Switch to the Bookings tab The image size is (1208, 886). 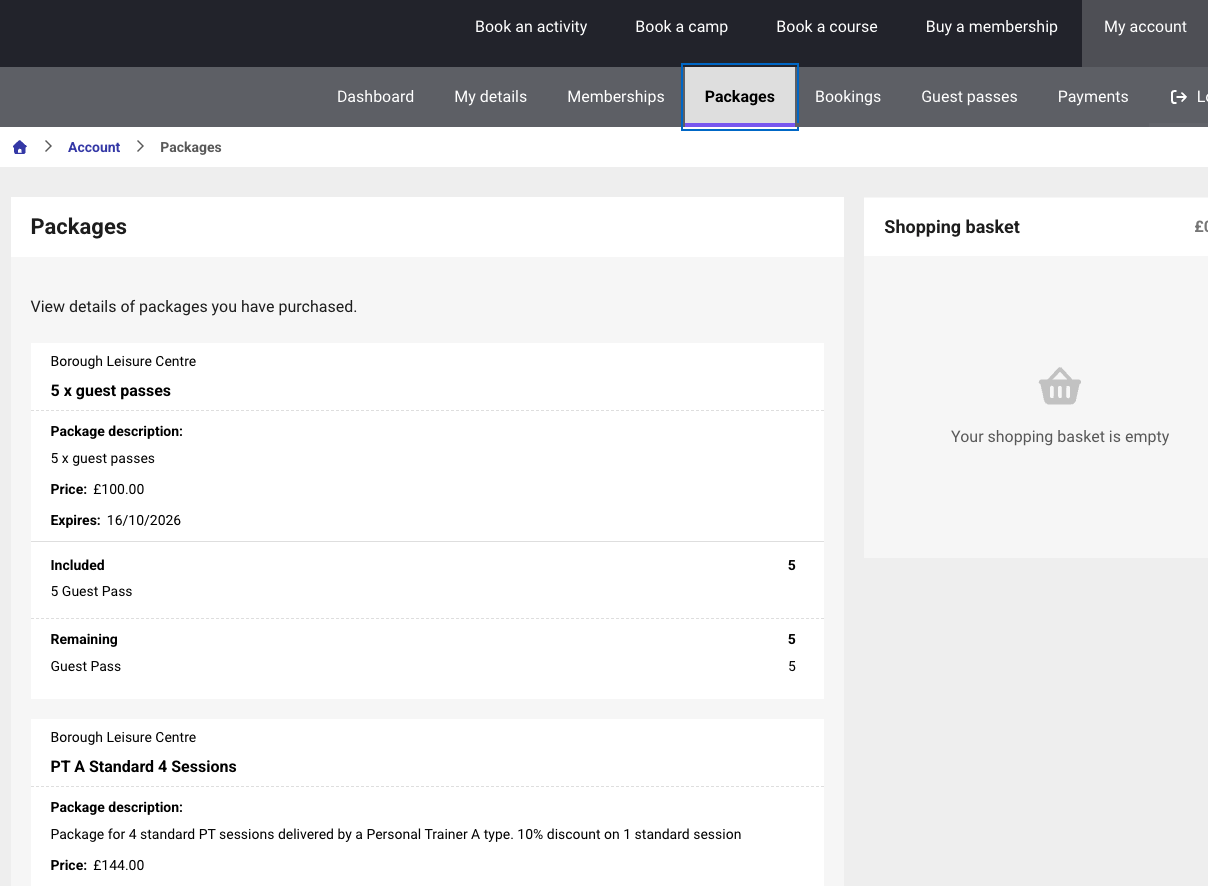click(x=848, y=97)
